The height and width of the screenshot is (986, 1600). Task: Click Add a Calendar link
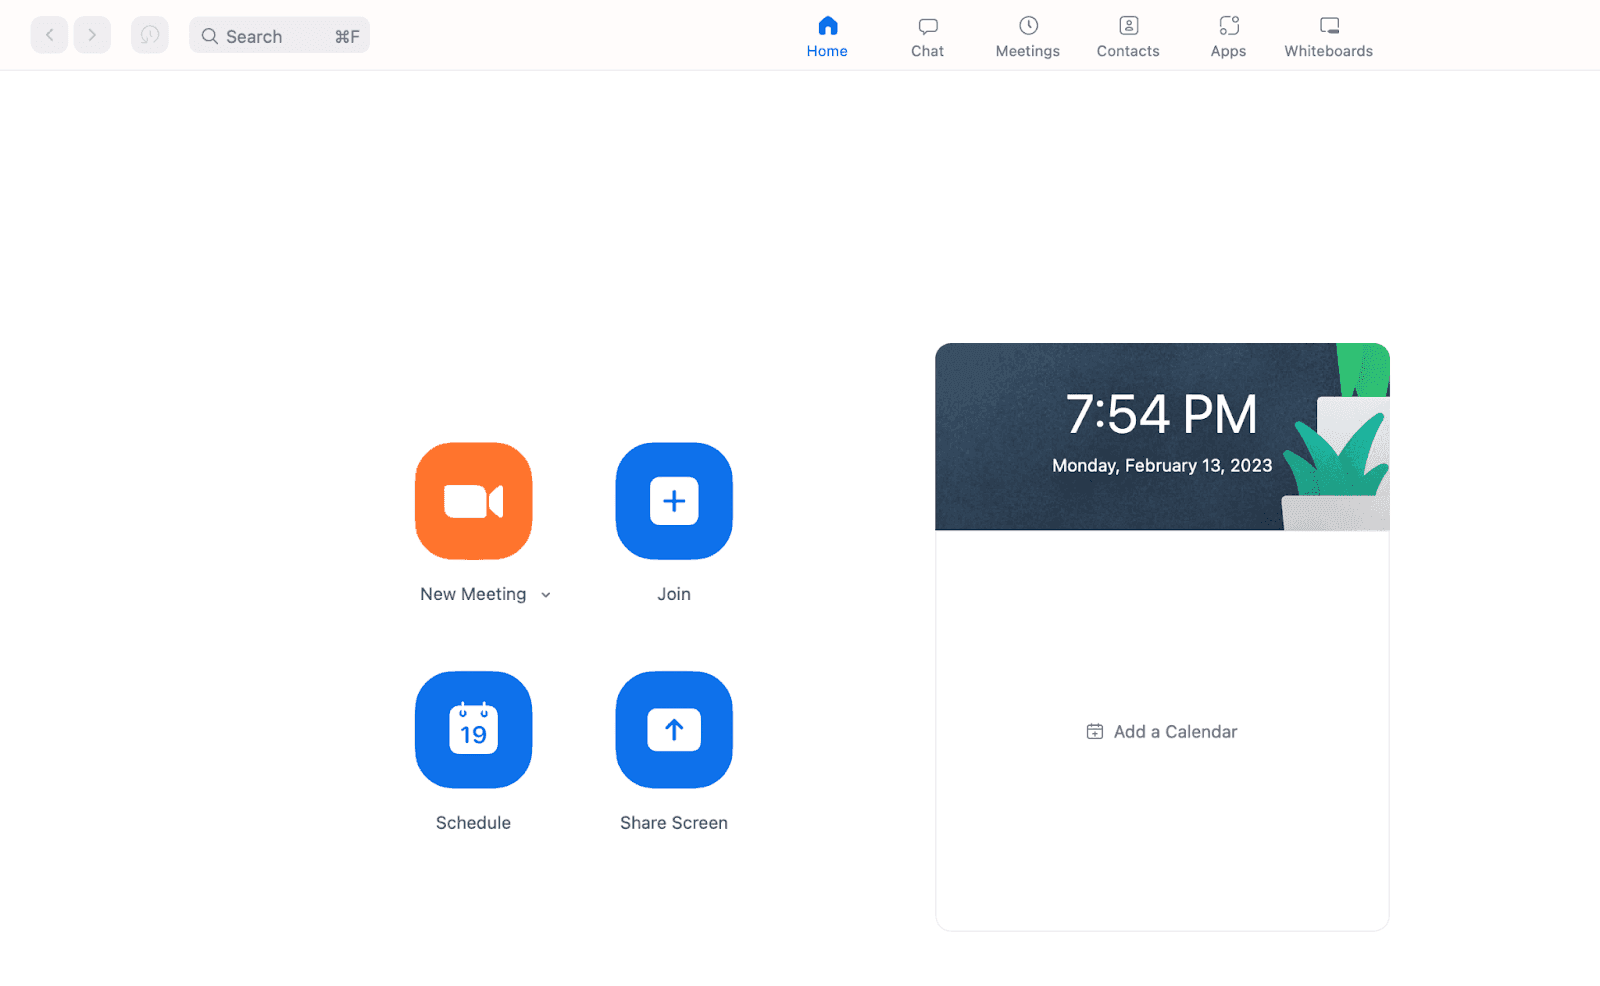click(x=1161, y=732)
